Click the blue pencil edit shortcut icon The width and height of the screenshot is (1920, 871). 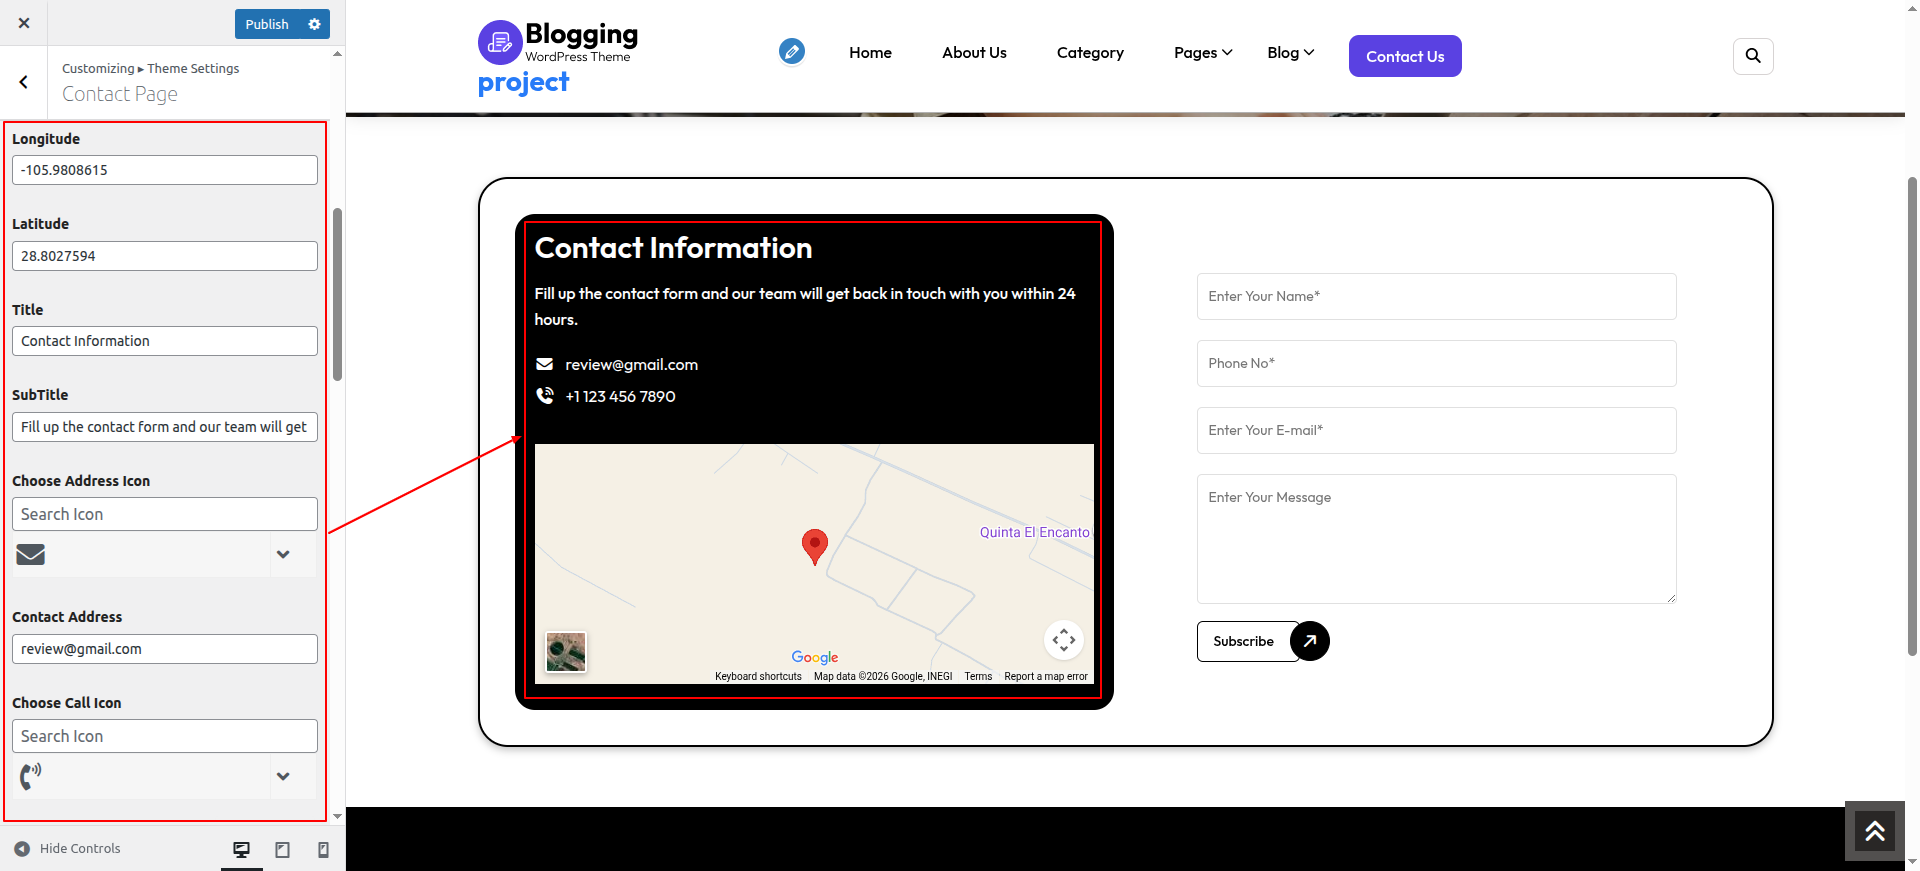(x=791, y=51)
